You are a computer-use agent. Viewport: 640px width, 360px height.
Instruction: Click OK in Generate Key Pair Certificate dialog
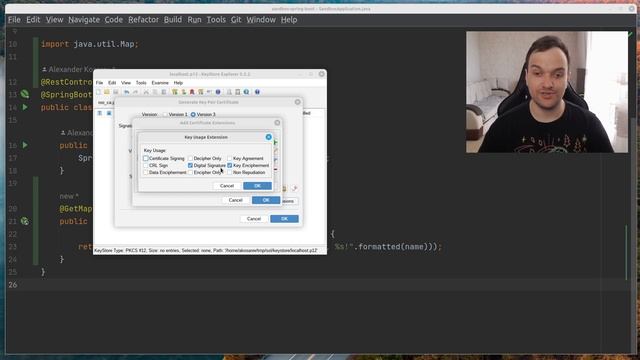[284, 219]
